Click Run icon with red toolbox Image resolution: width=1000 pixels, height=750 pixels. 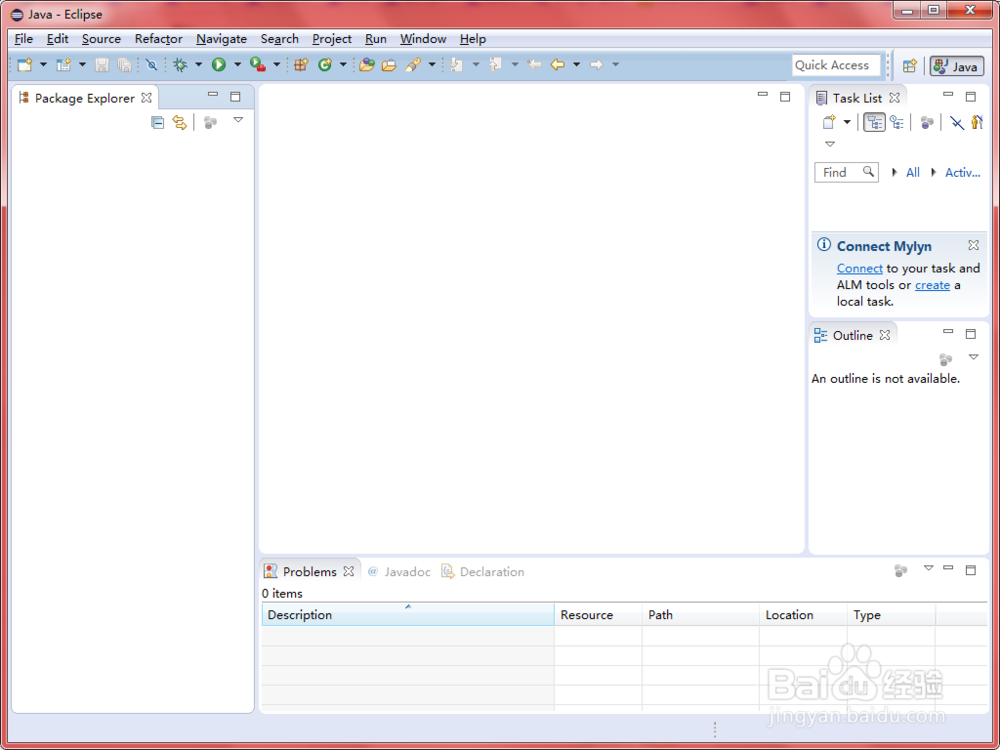click(258, 64)
